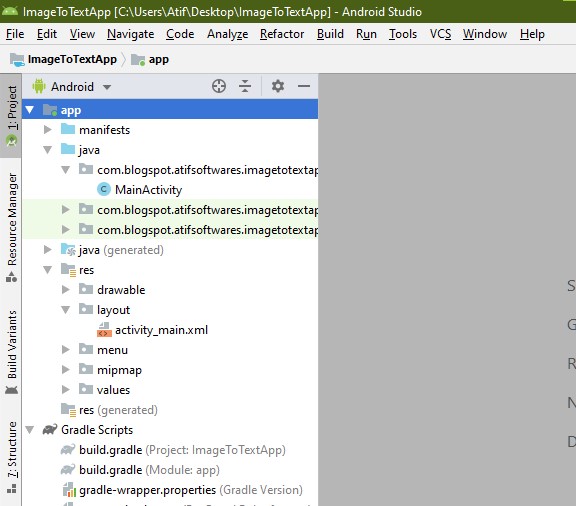The height and width of the screenshot is (506, 576).
Task: Click the app module folder icon in tree
Action: tap(50, 110)
